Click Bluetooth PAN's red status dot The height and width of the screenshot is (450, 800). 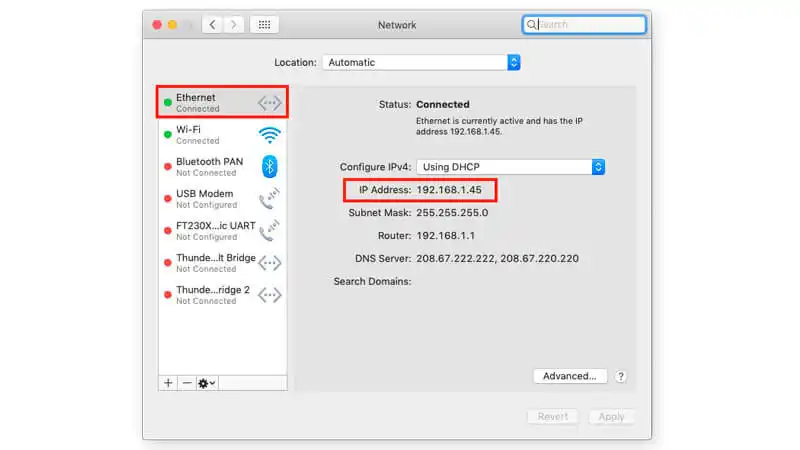167,166
